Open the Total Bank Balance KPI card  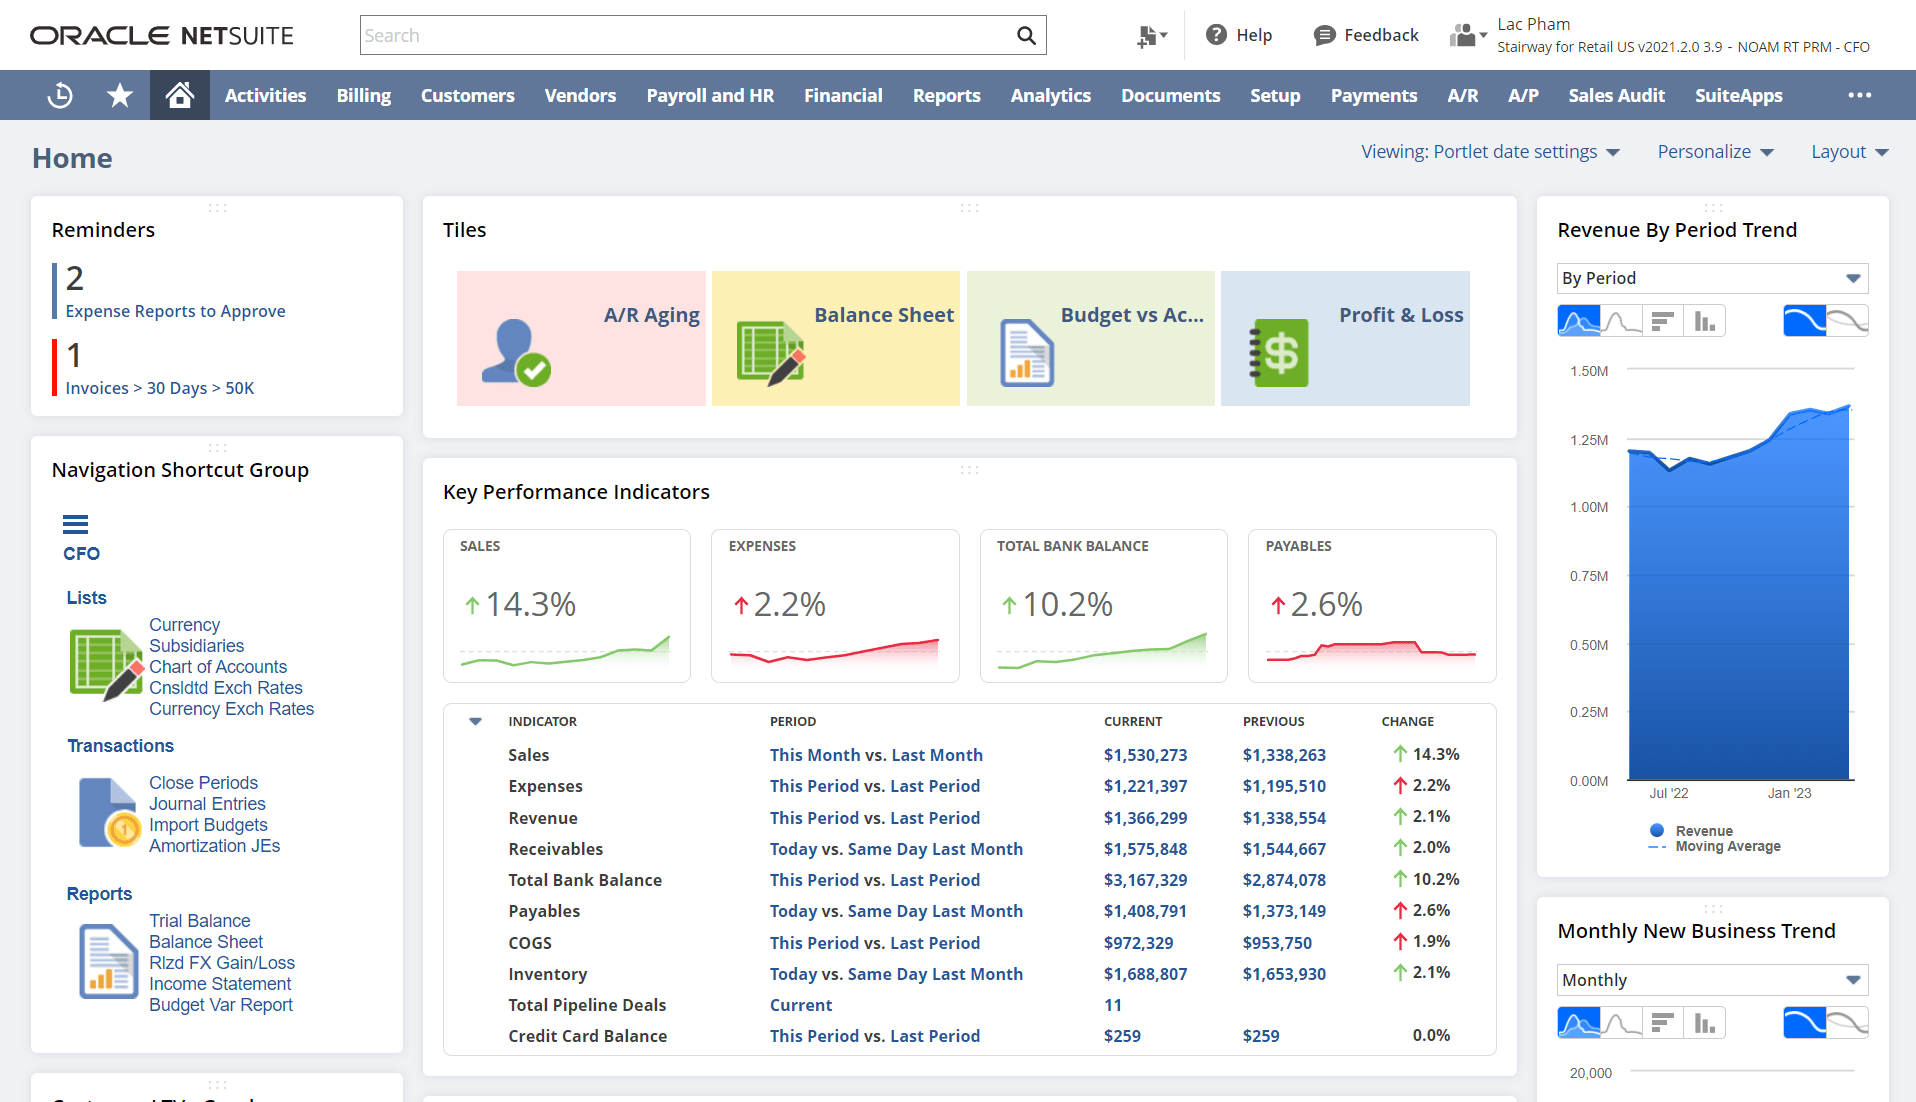(1104, 606)
